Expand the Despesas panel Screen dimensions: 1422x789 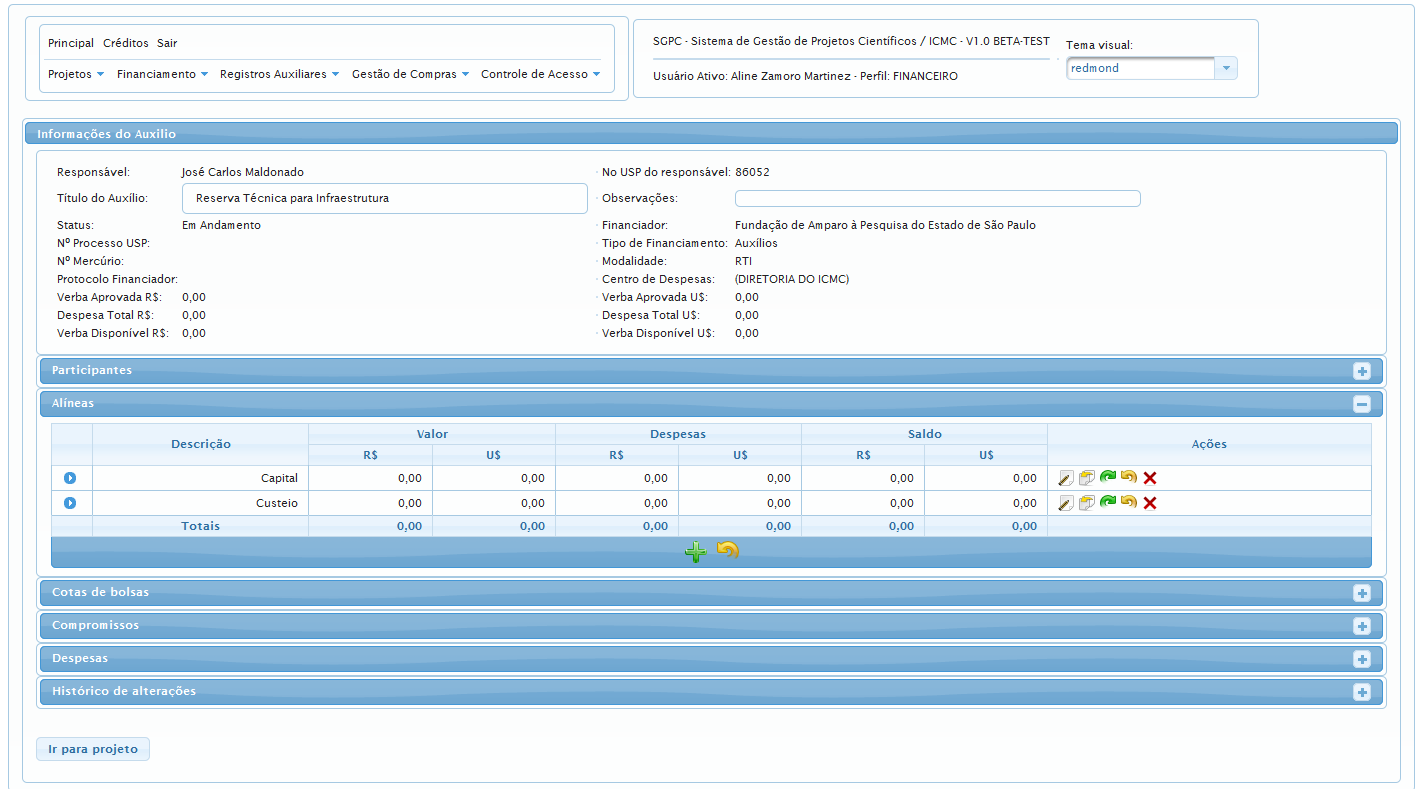(1361, 659)
